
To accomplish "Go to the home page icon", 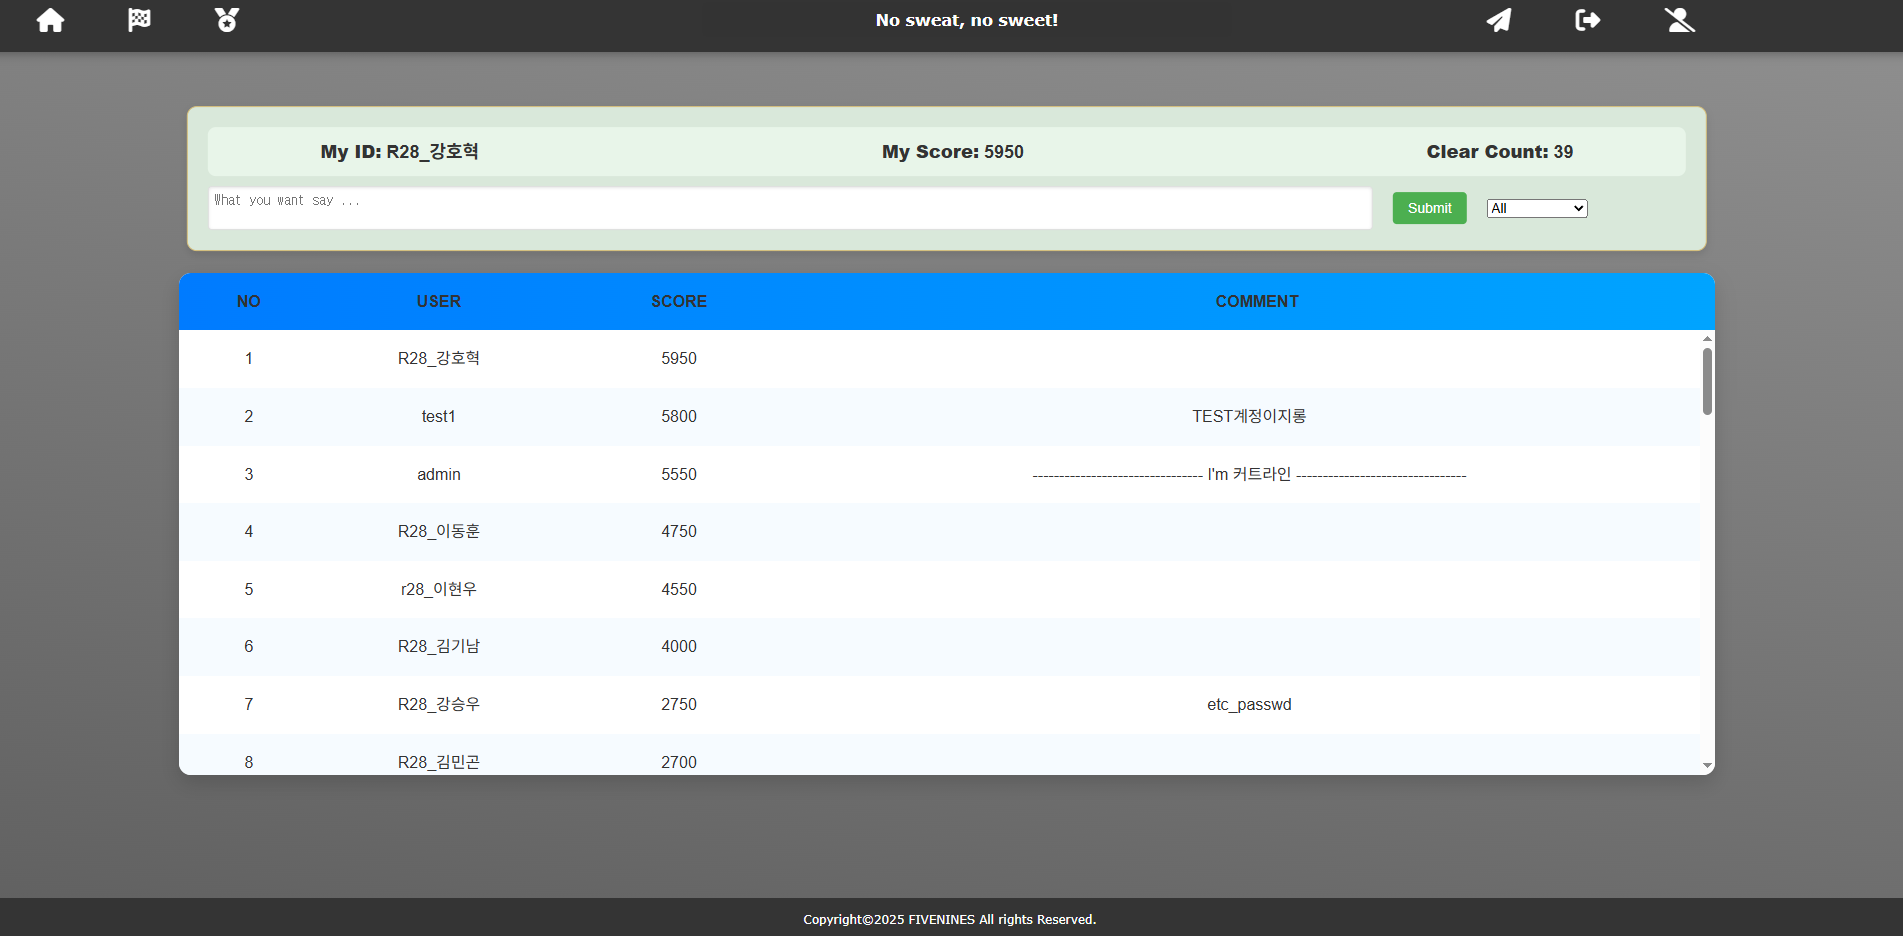I will point(50,20).
